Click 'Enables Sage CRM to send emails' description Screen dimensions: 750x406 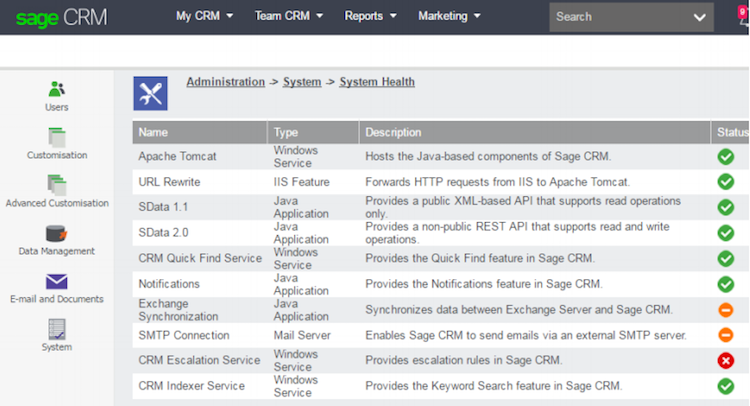pos(526,335)
